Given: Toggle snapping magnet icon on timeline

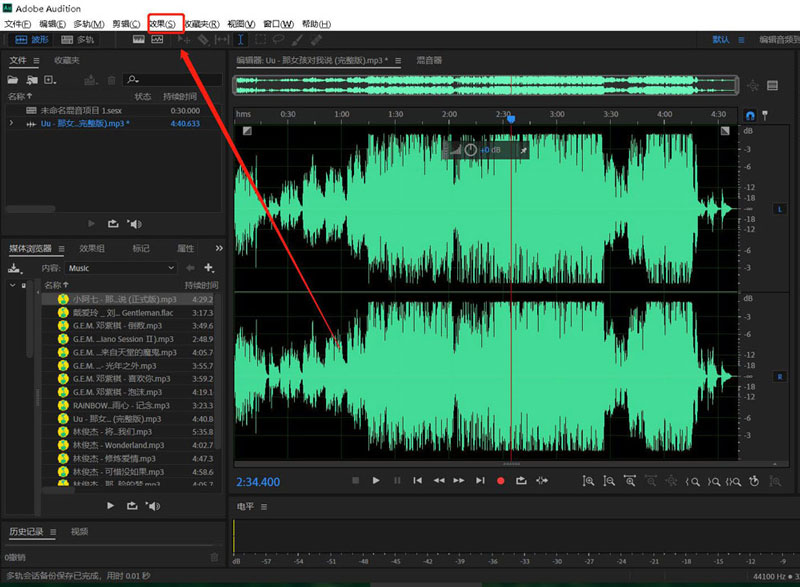Looking at the screenshot, I should point(750,115).
